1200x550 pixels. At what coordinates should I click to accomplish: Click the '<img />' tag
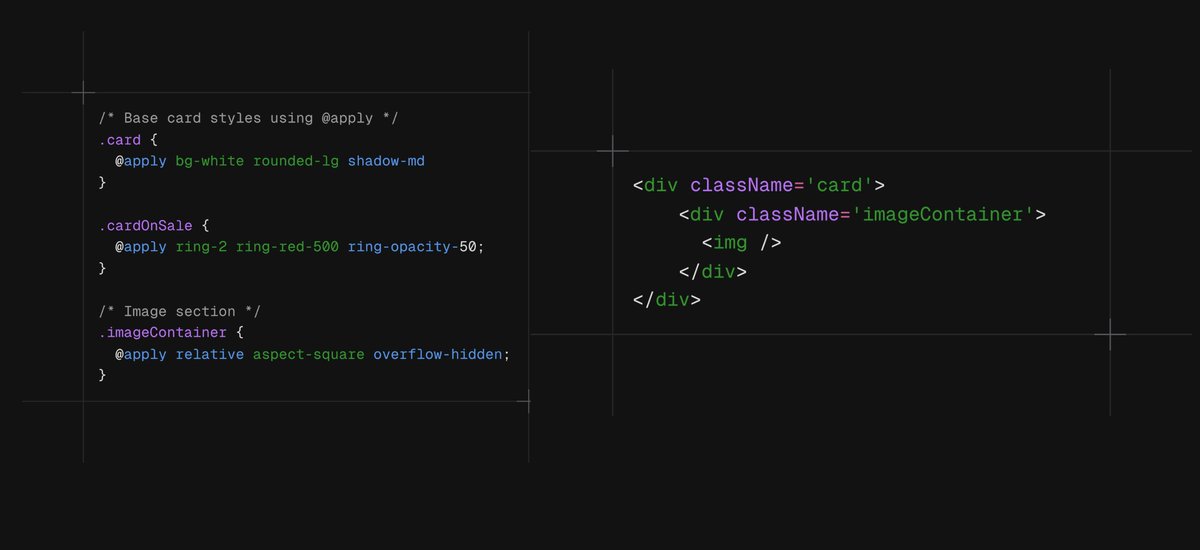coord(741,242)
